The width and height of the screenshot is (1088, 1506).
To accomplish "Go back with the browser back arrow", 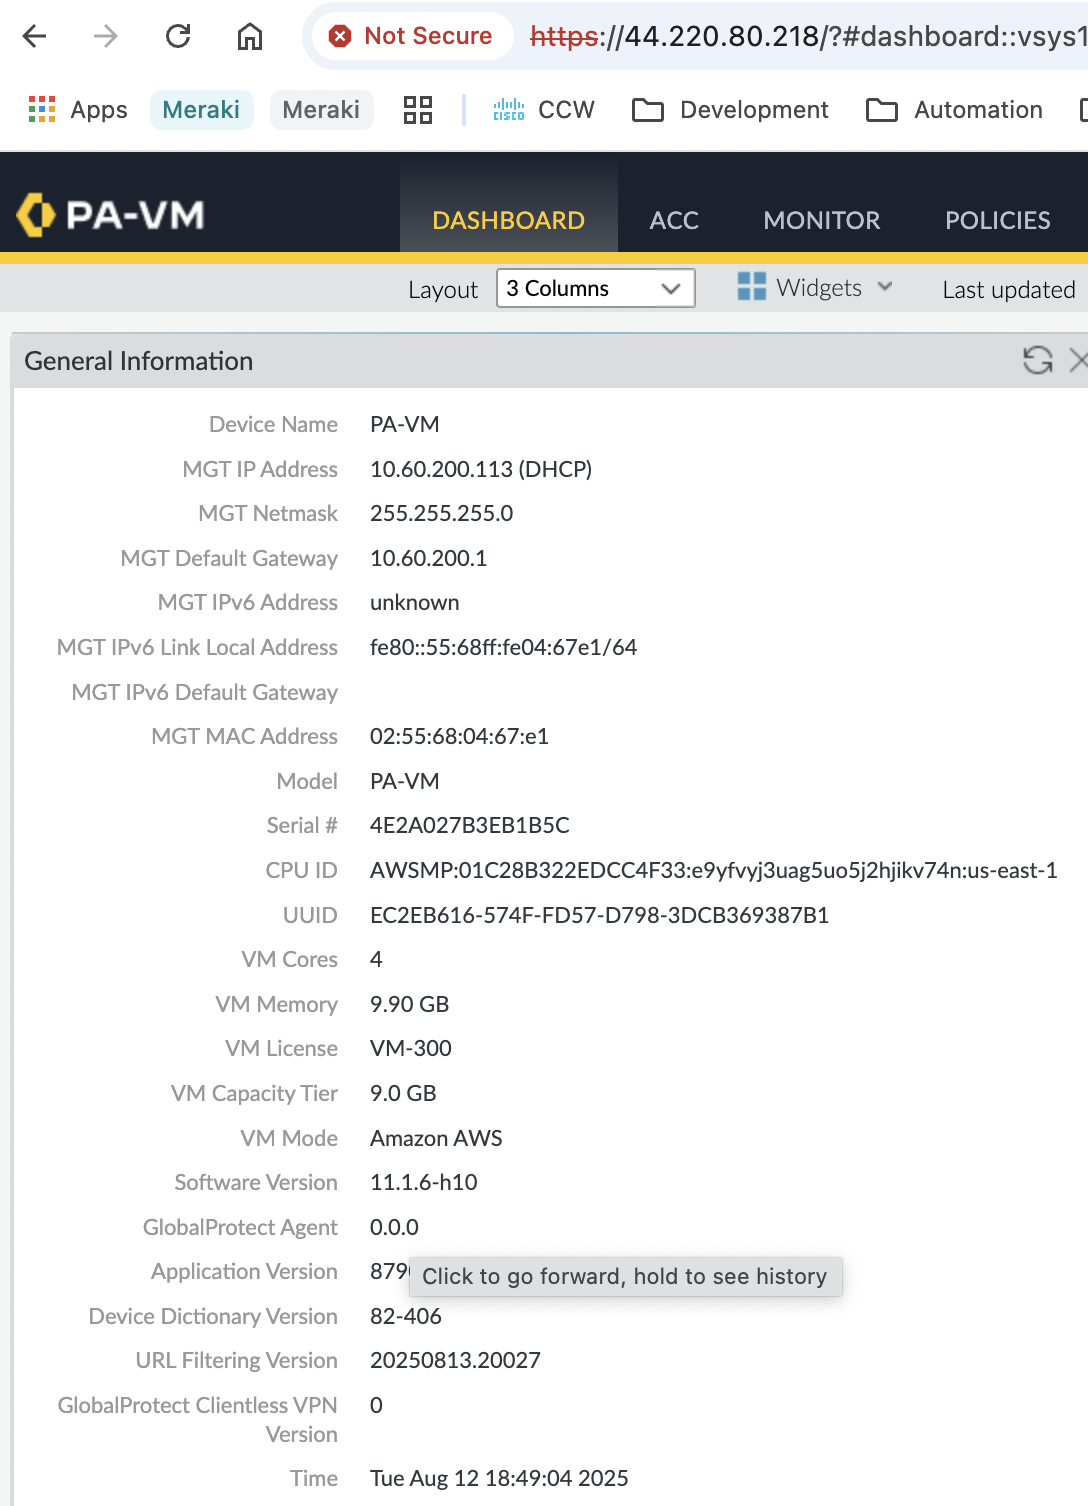I will point(35,37).
